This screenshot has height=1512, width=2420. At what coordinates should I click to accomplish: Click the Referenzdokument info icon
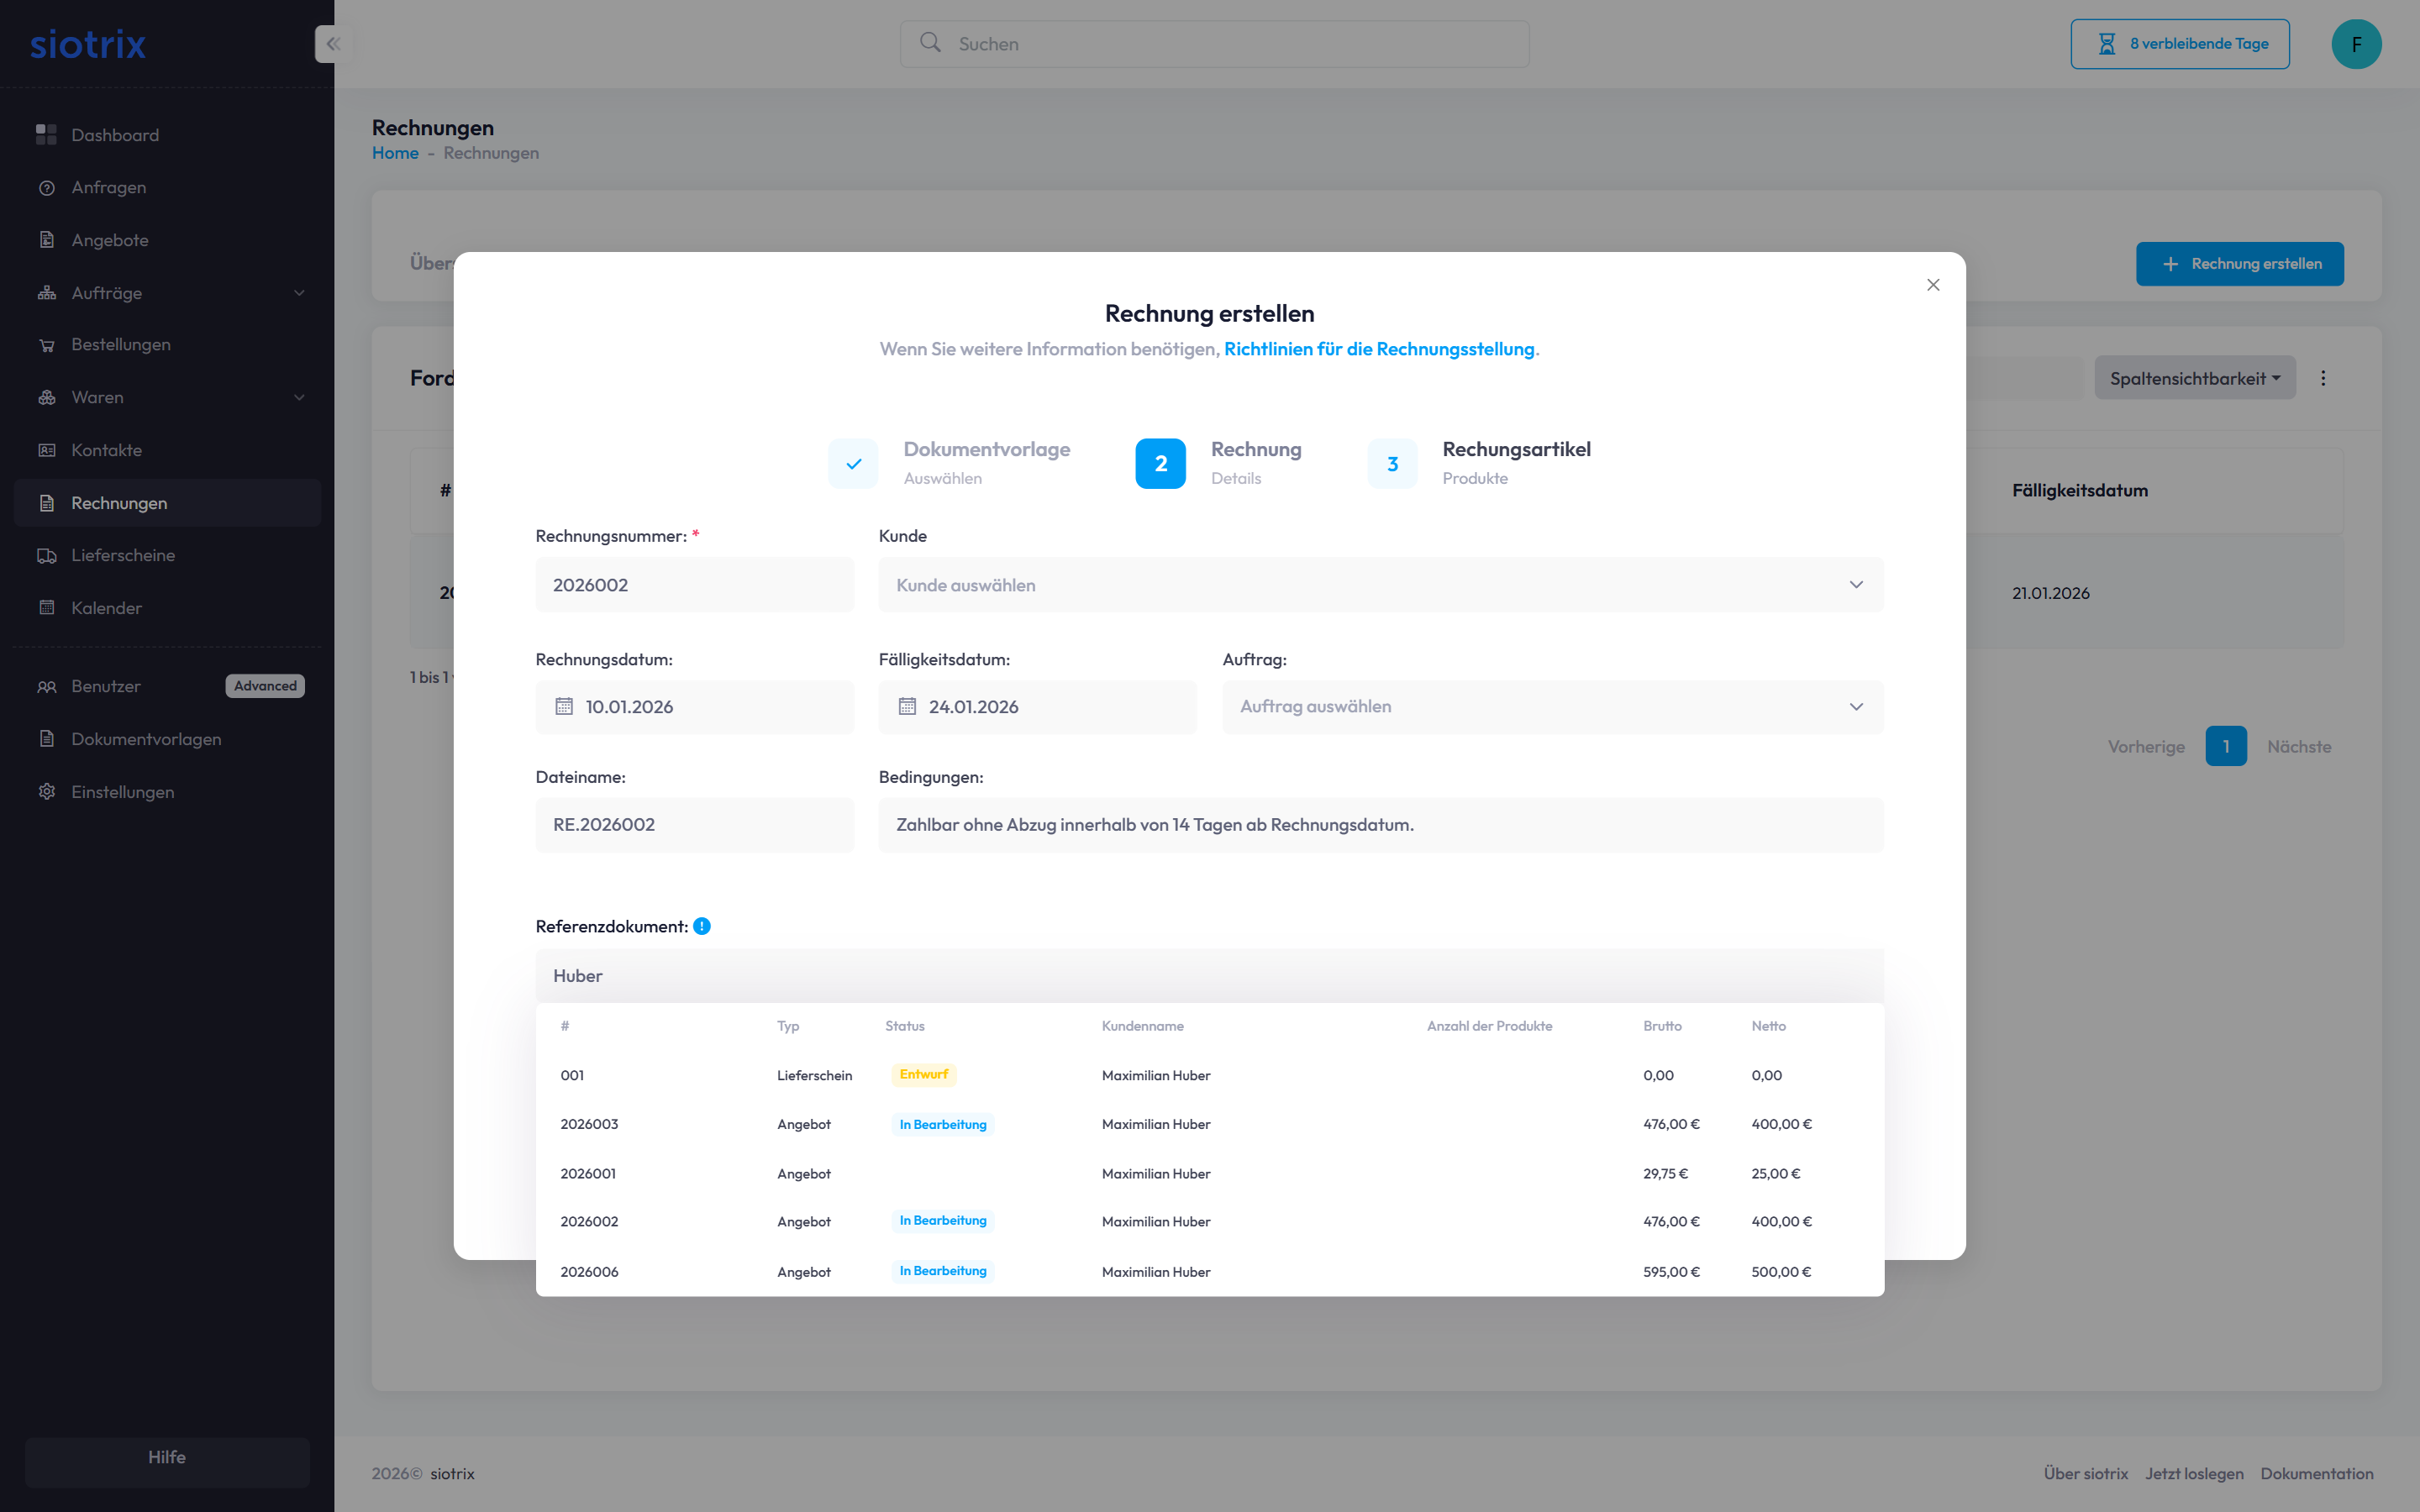(702, 926)
